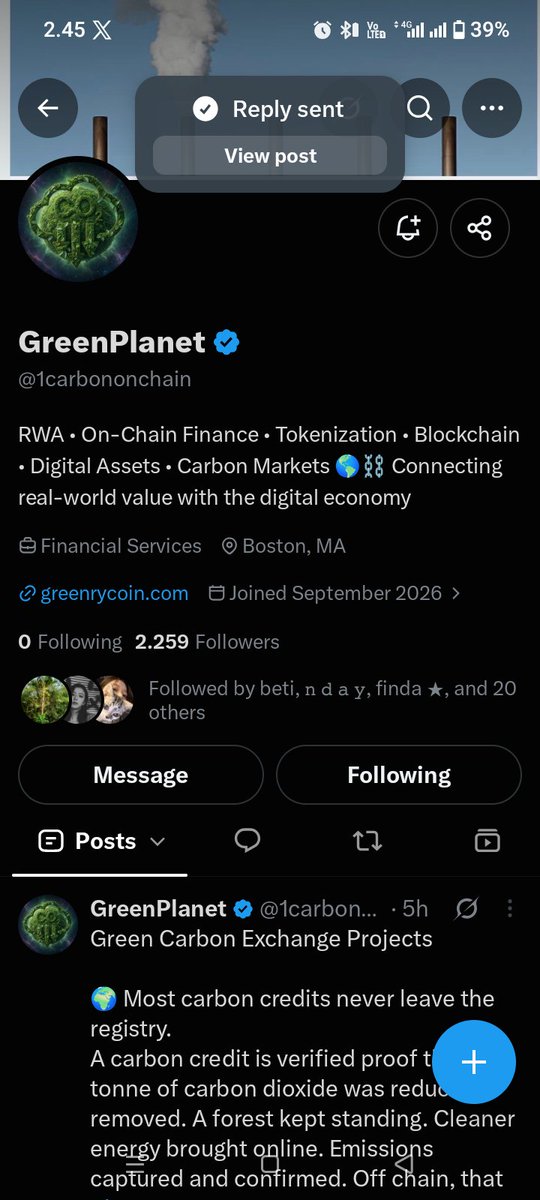Open the Followed by beti mutual followers
Viewport: 540px width, 1200px height.
pyautogui.click(x=270, y=700)
